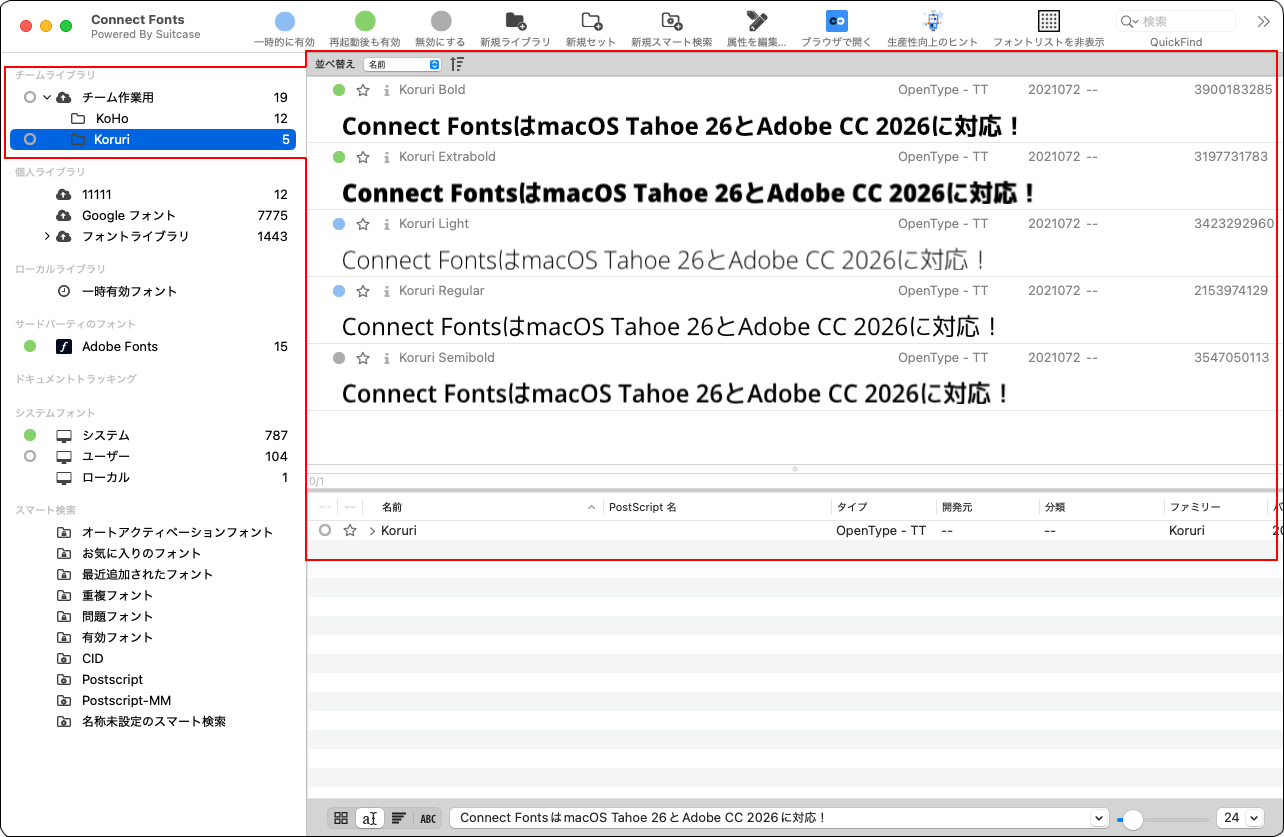The width and height of the screenshot is (1284, 837).
Task: Sort by 分類 column header
Action: pyautogui.click(x=1100, y=508)
